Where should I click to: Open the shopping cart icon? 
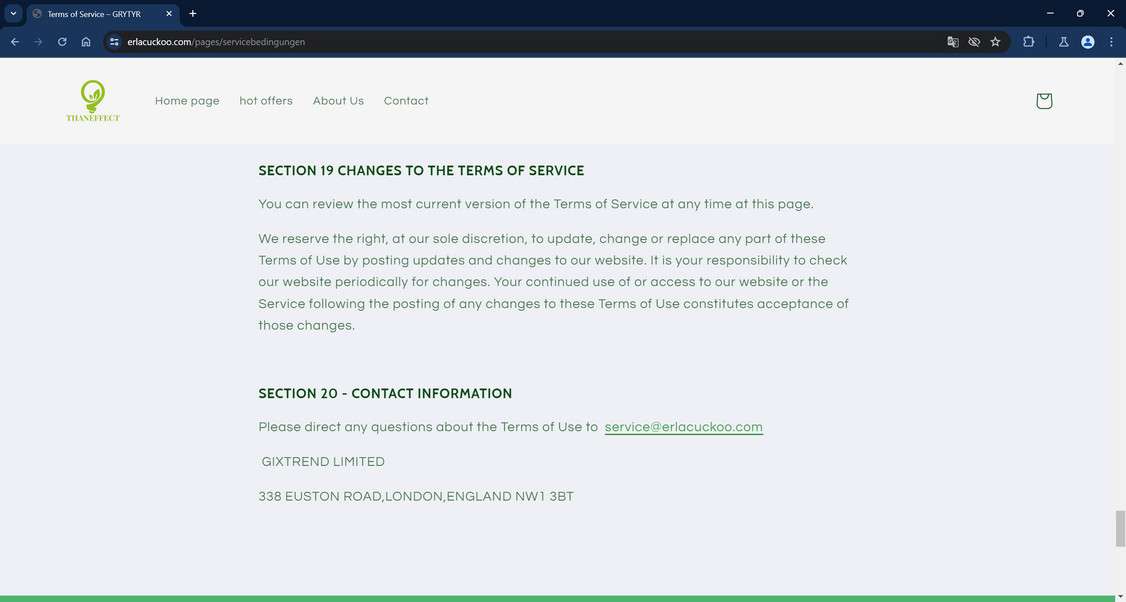click(x=1044, y=101)
